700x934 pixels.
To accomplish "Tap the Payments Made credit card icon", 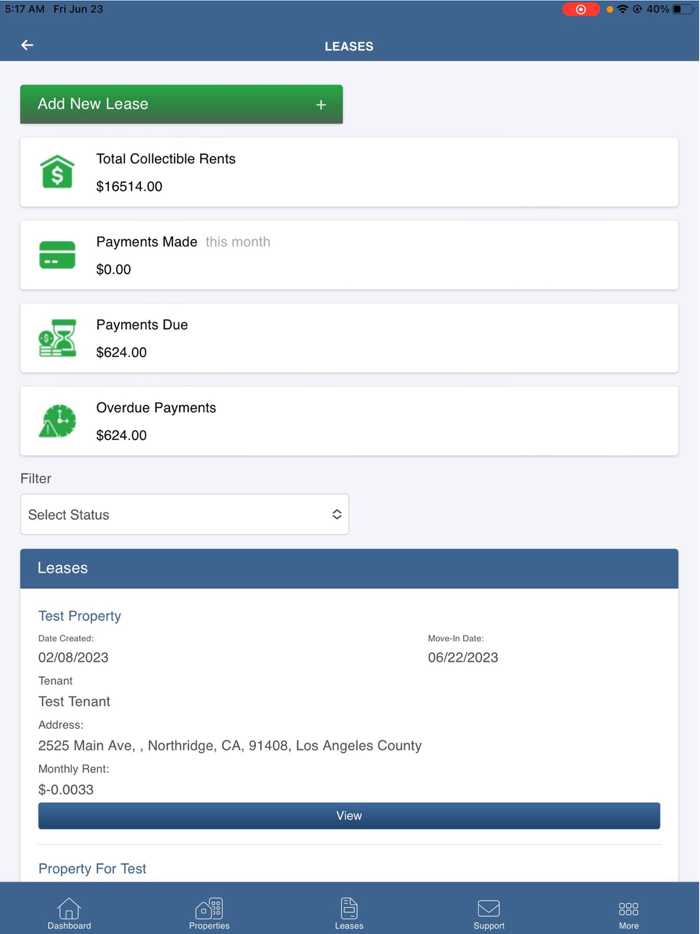I will click(57, 255).
